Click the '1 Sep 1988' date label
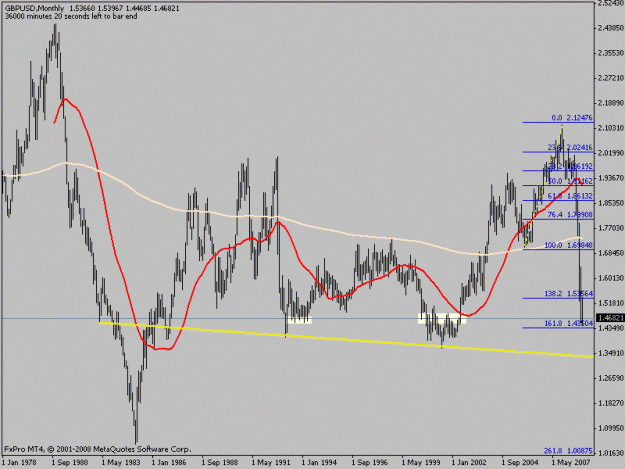 pos(220,463)
